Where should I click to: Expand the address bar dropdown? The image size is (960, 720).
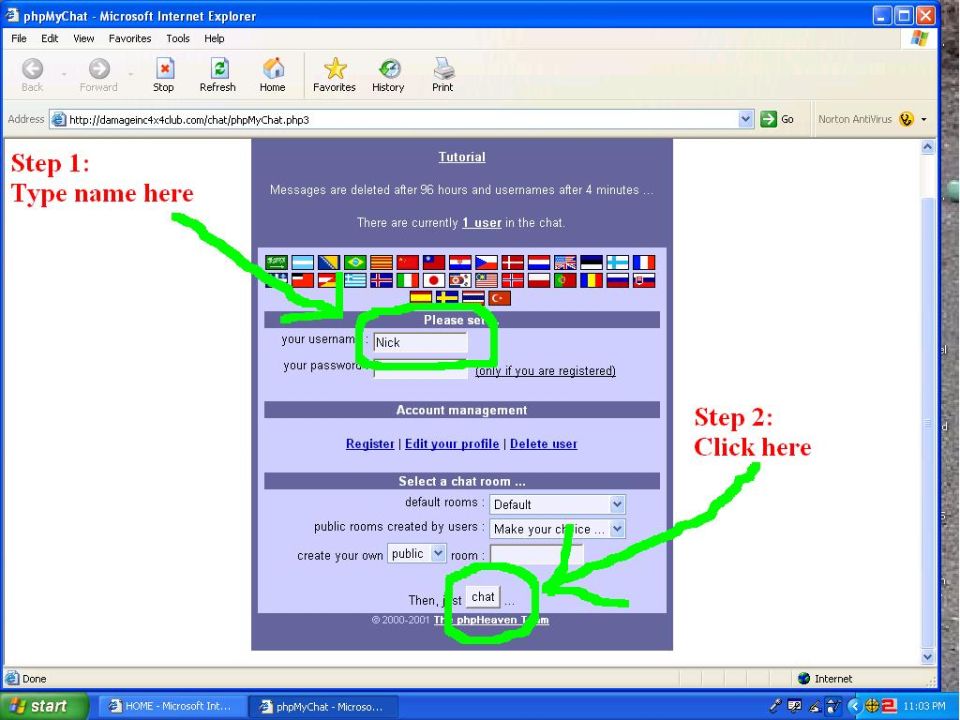[x=745, y=119]
